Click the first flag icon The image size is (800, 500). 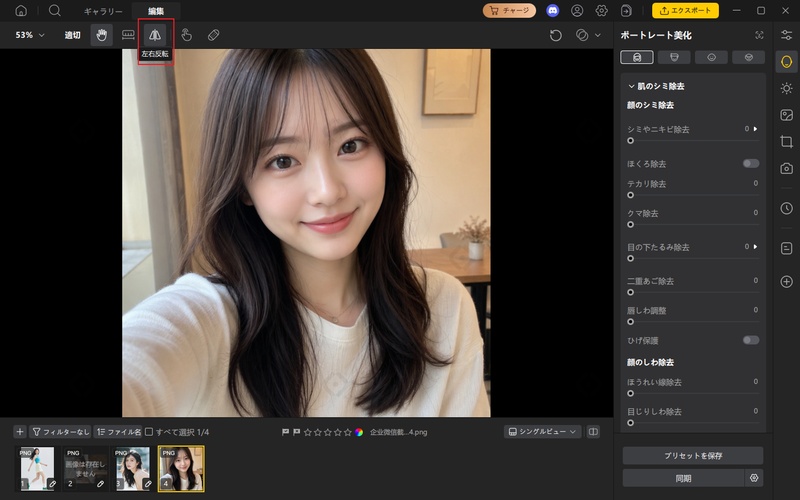(286, 432)
